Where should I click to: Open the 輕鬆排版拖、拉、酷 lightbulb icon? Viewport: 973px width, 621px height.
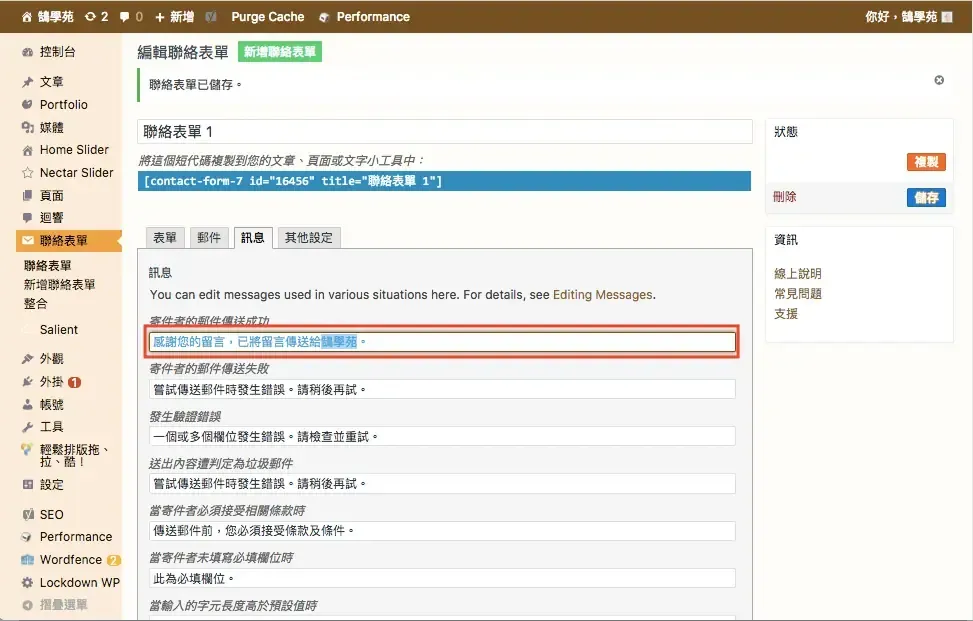coord(27,449)
